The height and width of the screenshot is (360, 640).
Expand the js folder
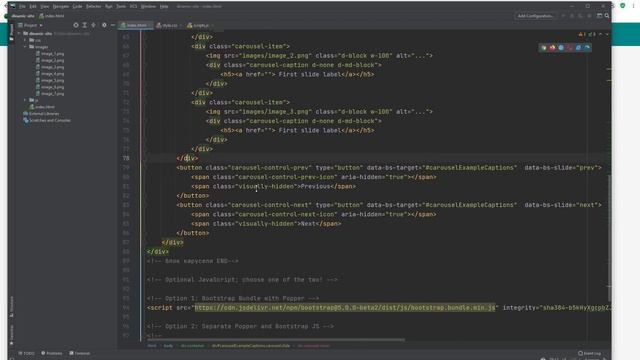pyautogui.click(x=25, y=100)
